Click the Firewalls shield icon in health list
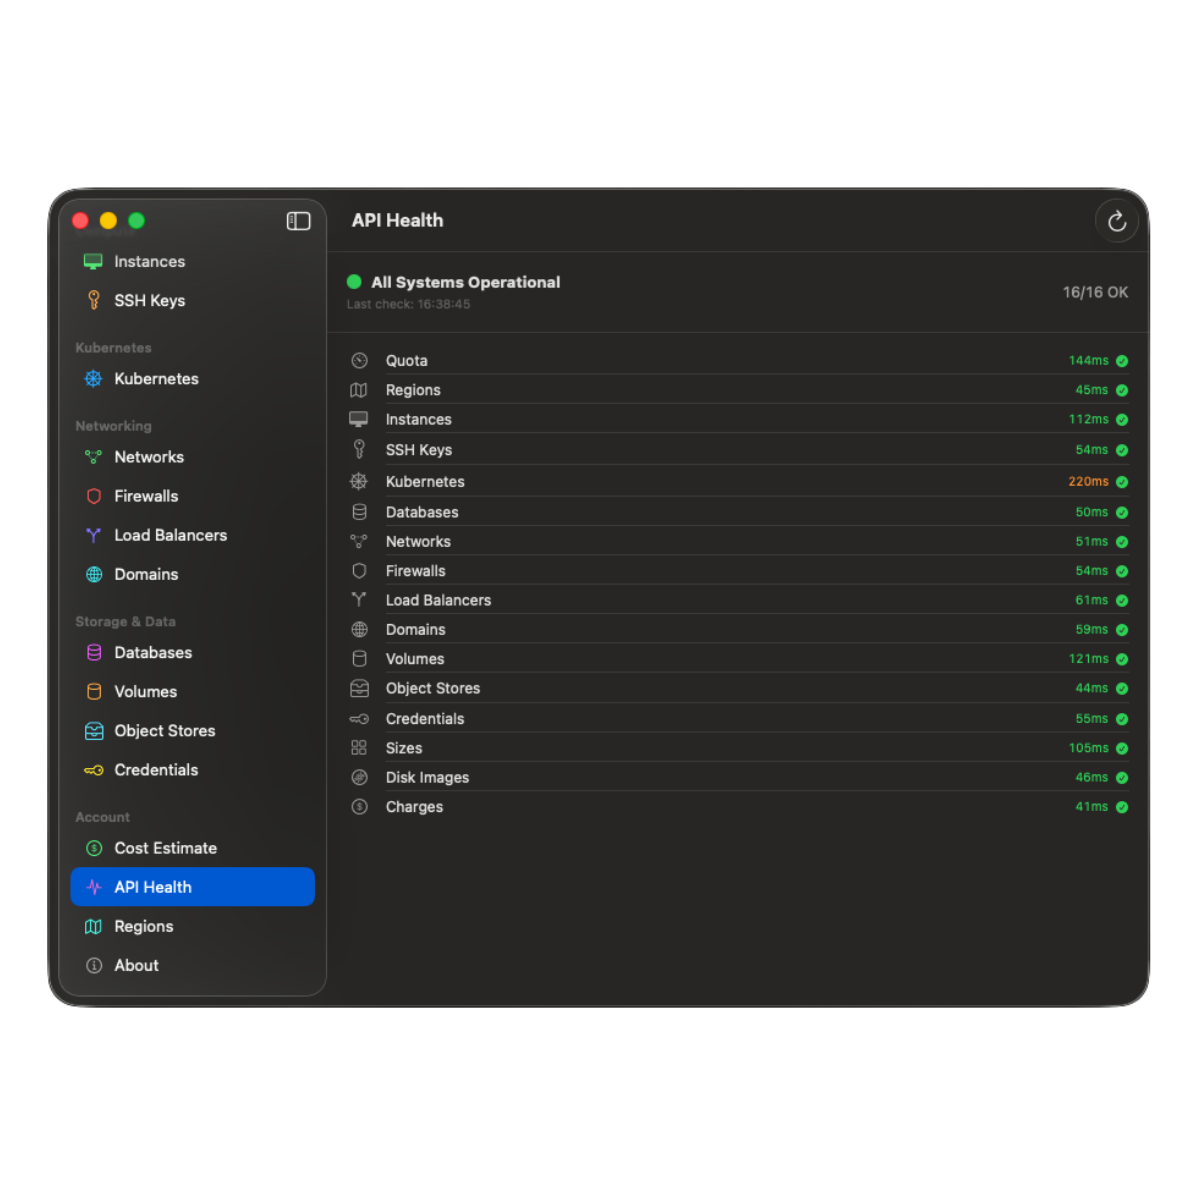 pyautogui.click(x=359, y=571)
